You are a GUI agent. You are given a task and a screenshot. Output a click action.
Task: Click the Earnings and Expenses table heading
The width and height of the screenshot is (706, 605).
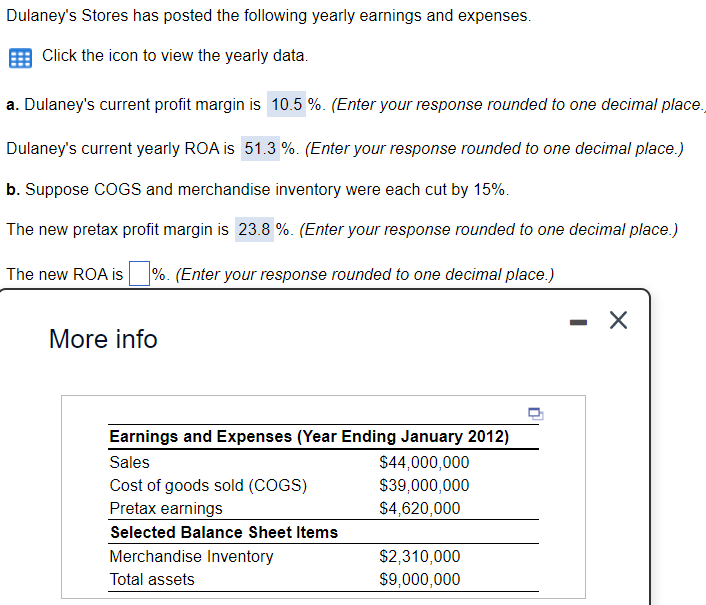[x=309, y=437]
